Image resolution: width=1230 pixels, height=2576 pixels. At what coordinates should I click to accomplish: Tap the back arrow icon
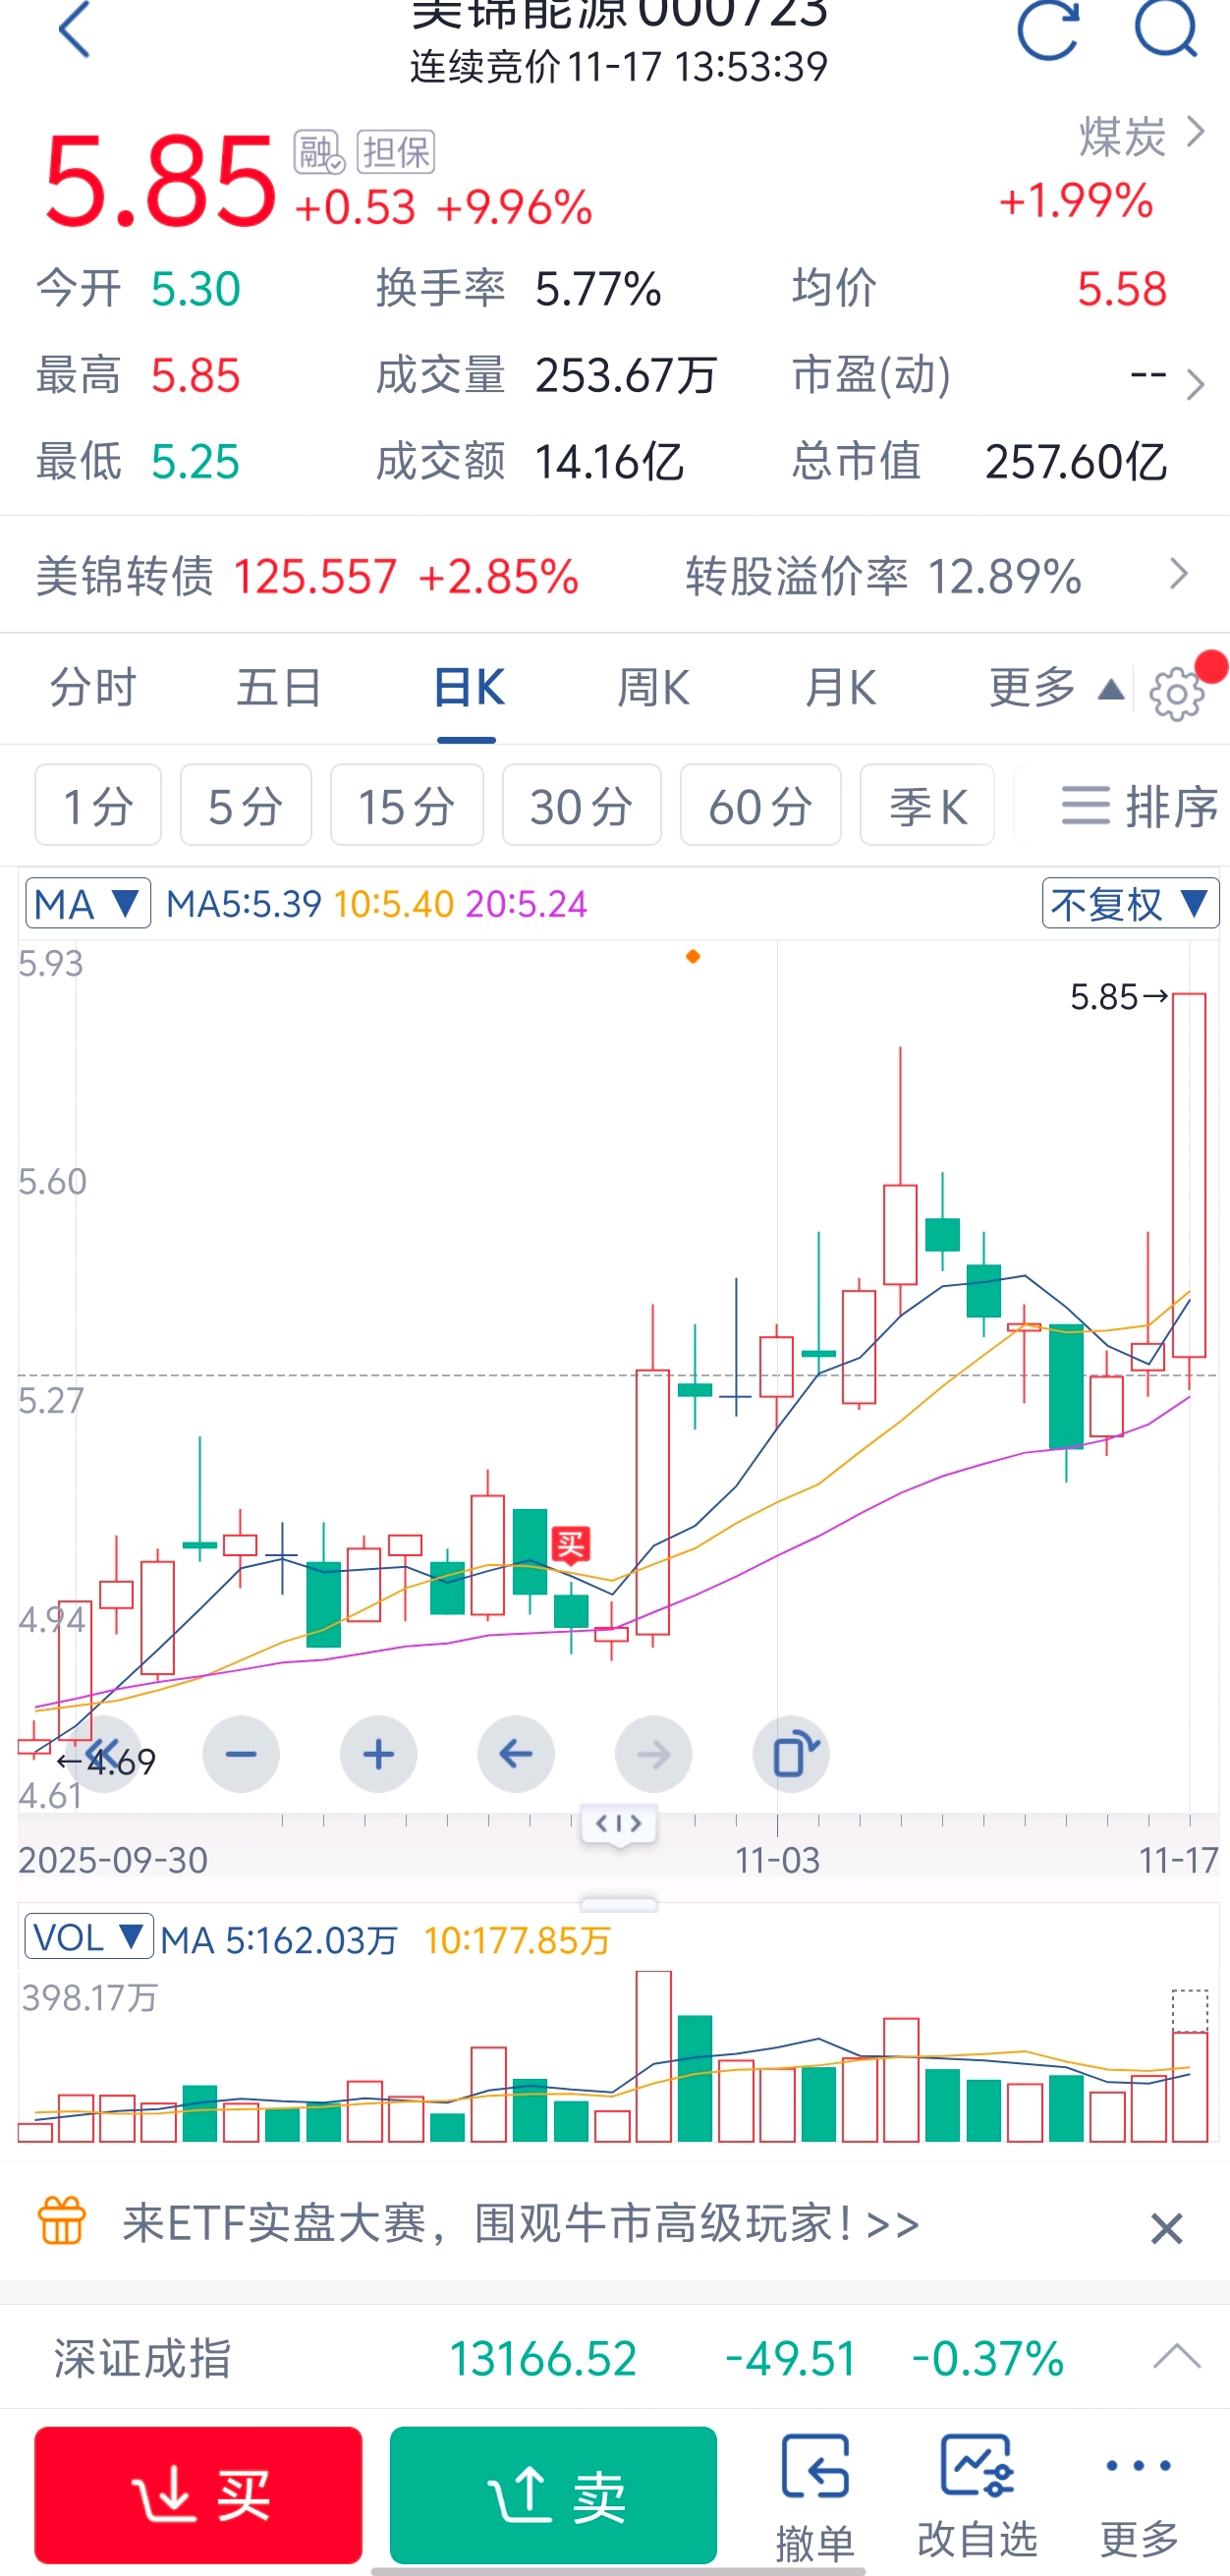(75, 30)
